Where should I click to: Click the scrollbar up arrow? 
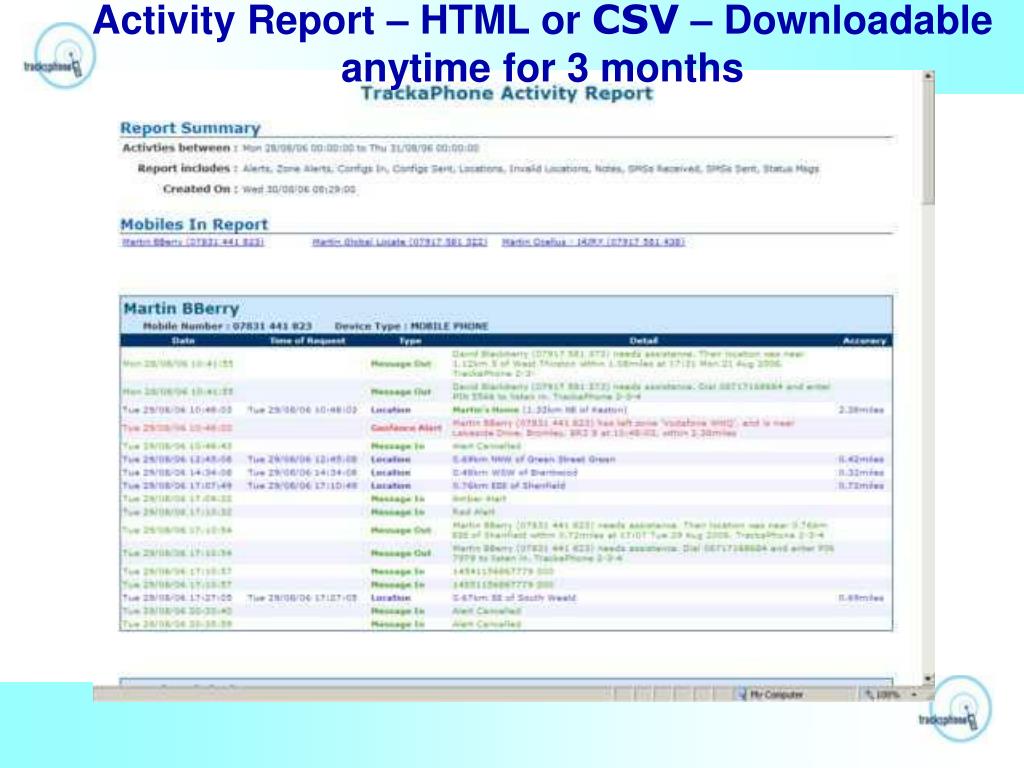tap(928, 76)
